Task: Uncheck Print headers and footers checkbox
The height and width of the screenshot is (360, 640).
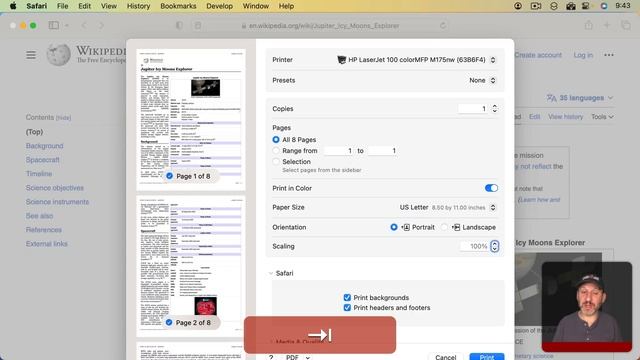Action: (347, 308)
